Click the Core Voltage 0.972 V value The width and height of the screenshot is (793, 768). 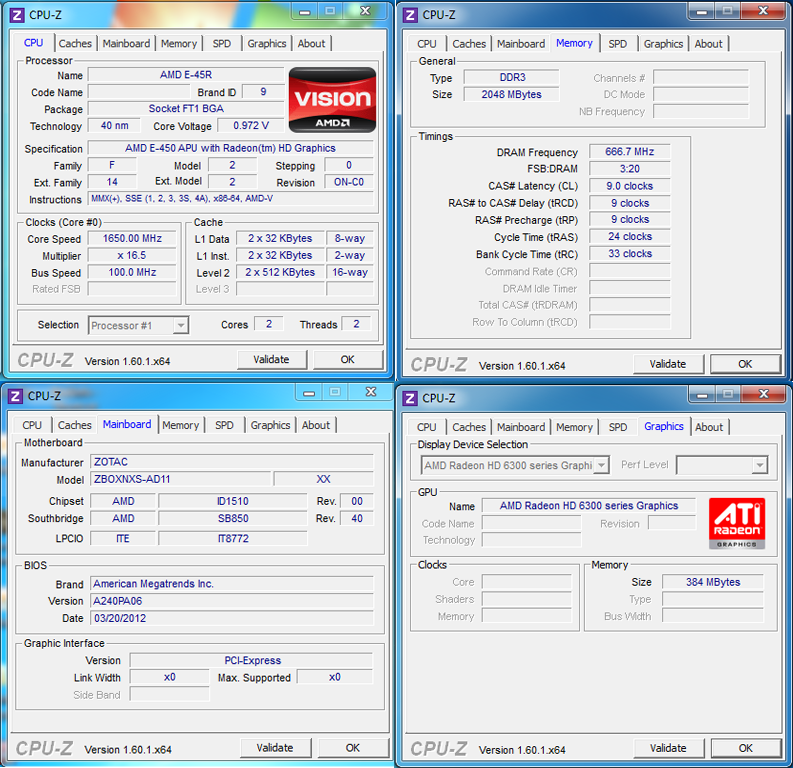pos(251,125)
